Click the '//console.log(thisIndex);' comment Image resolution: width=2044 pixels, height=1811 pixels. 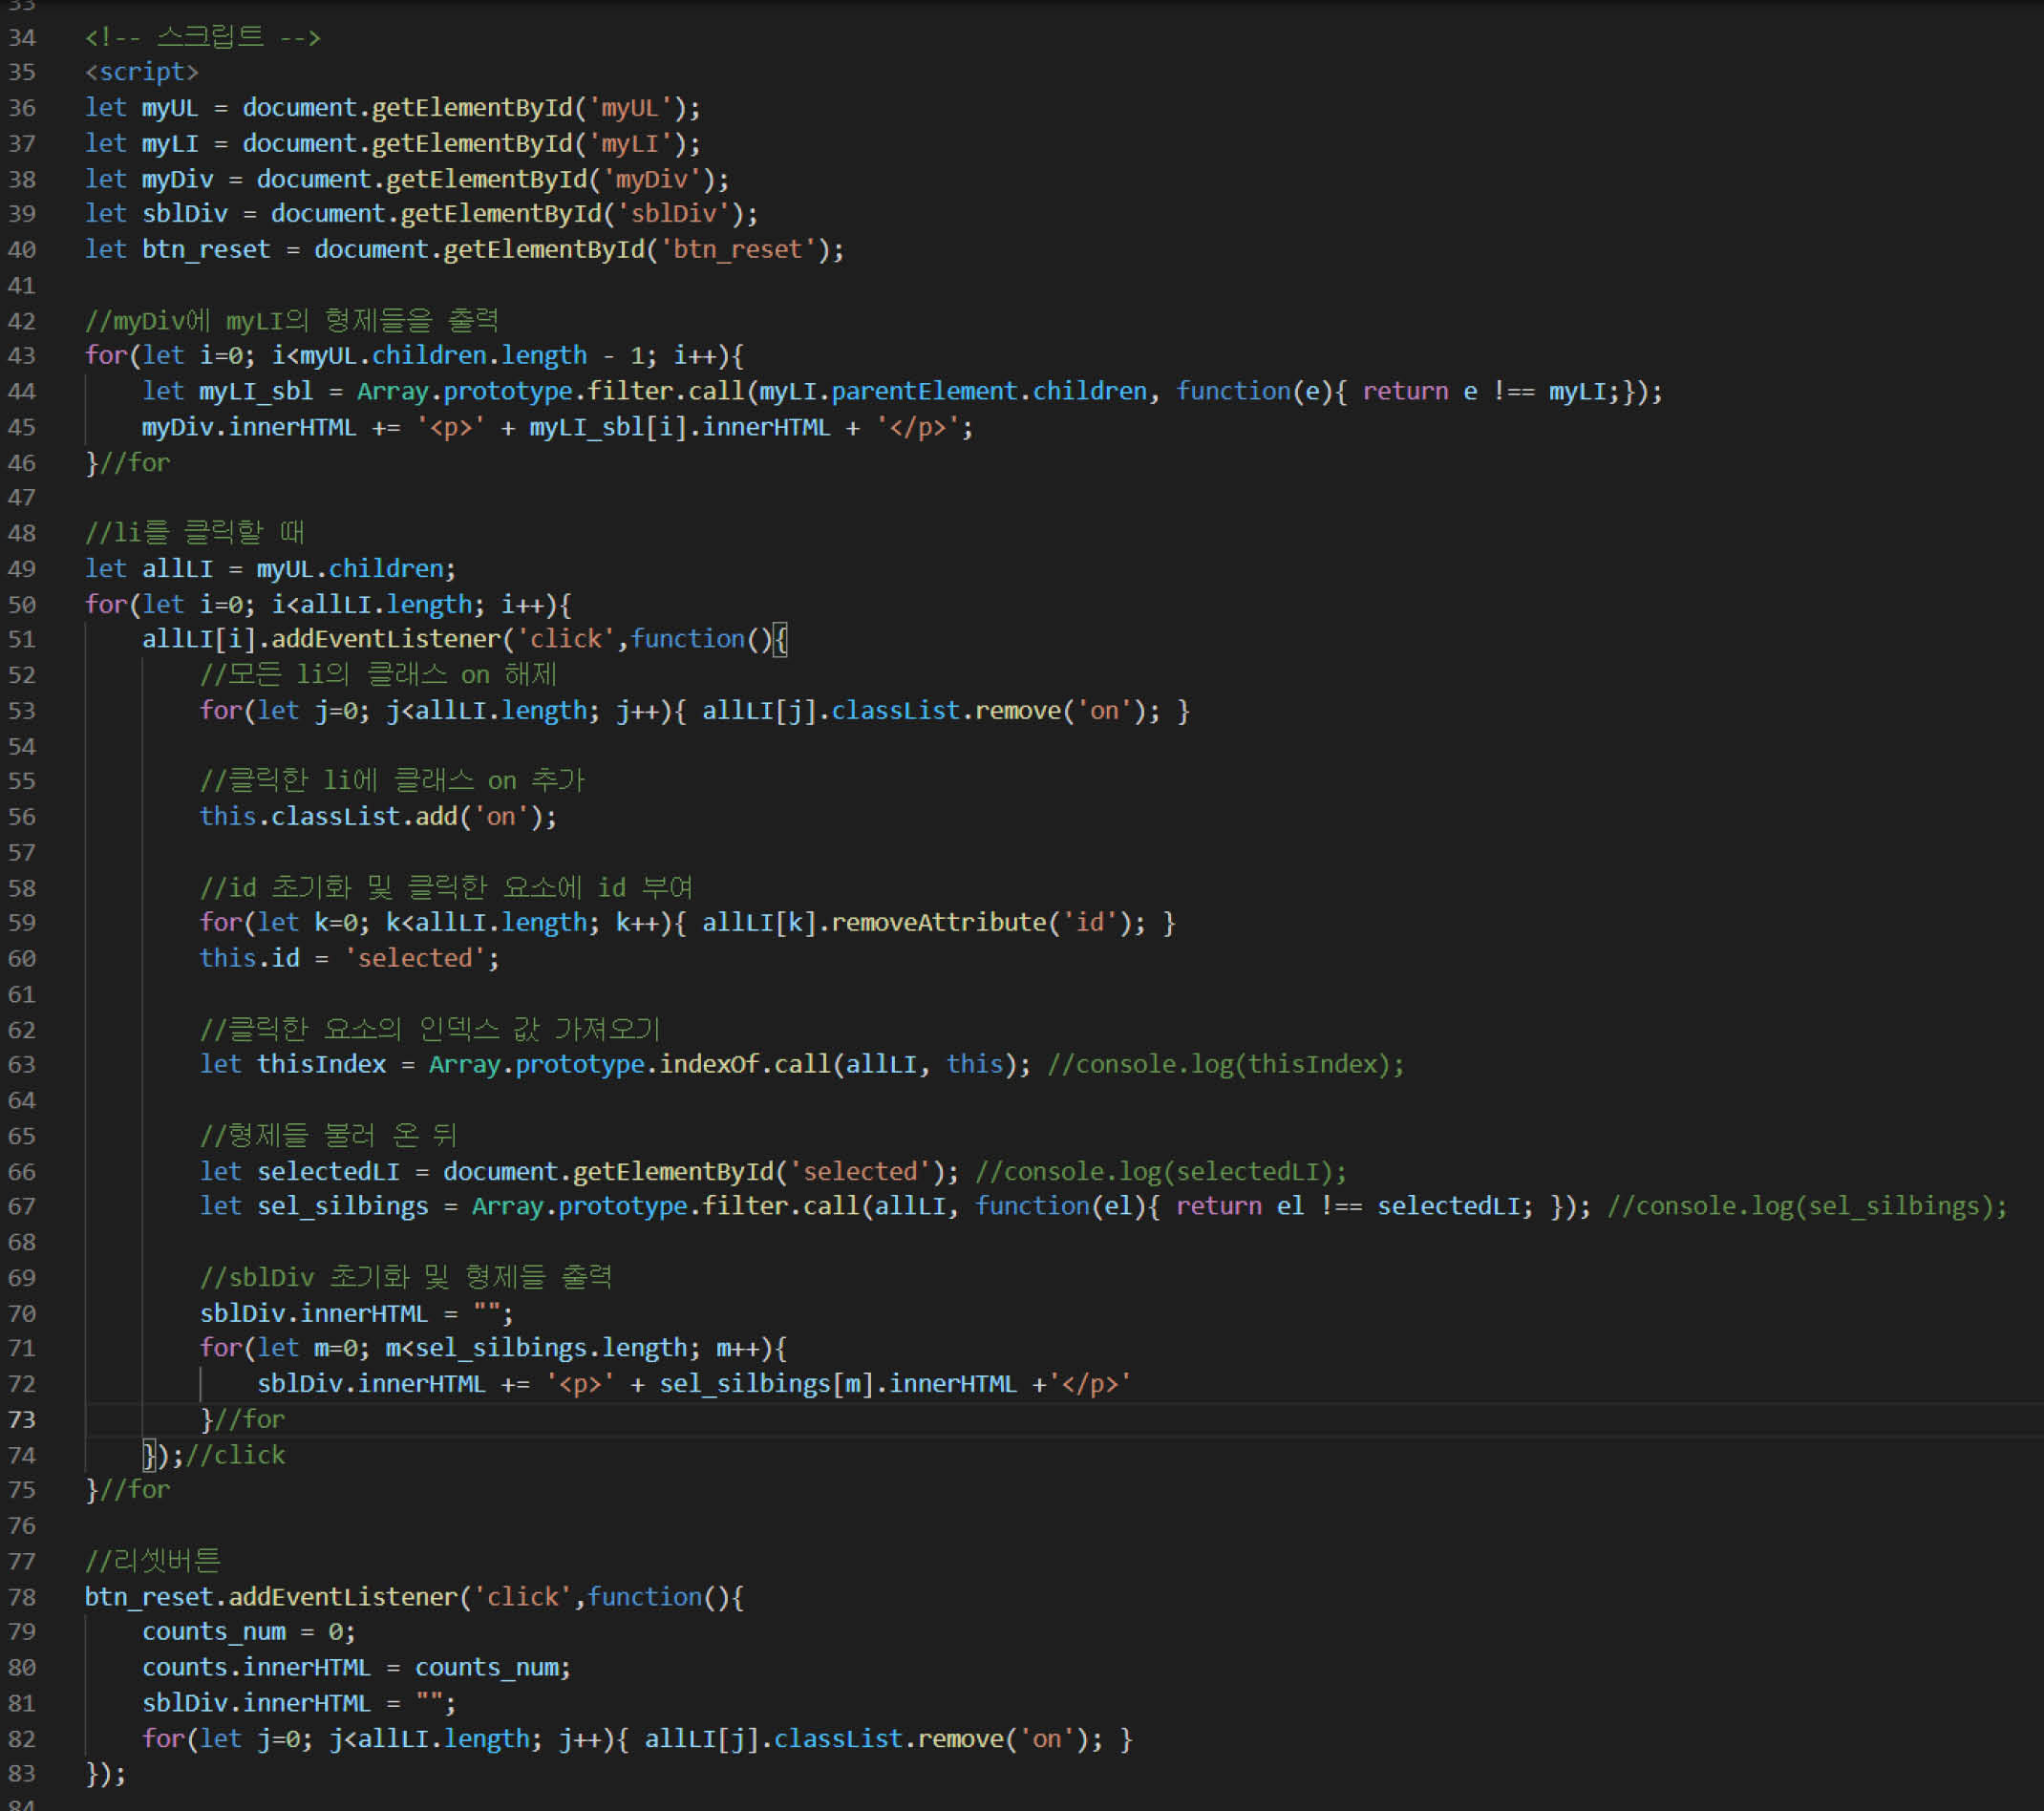1225,1065
